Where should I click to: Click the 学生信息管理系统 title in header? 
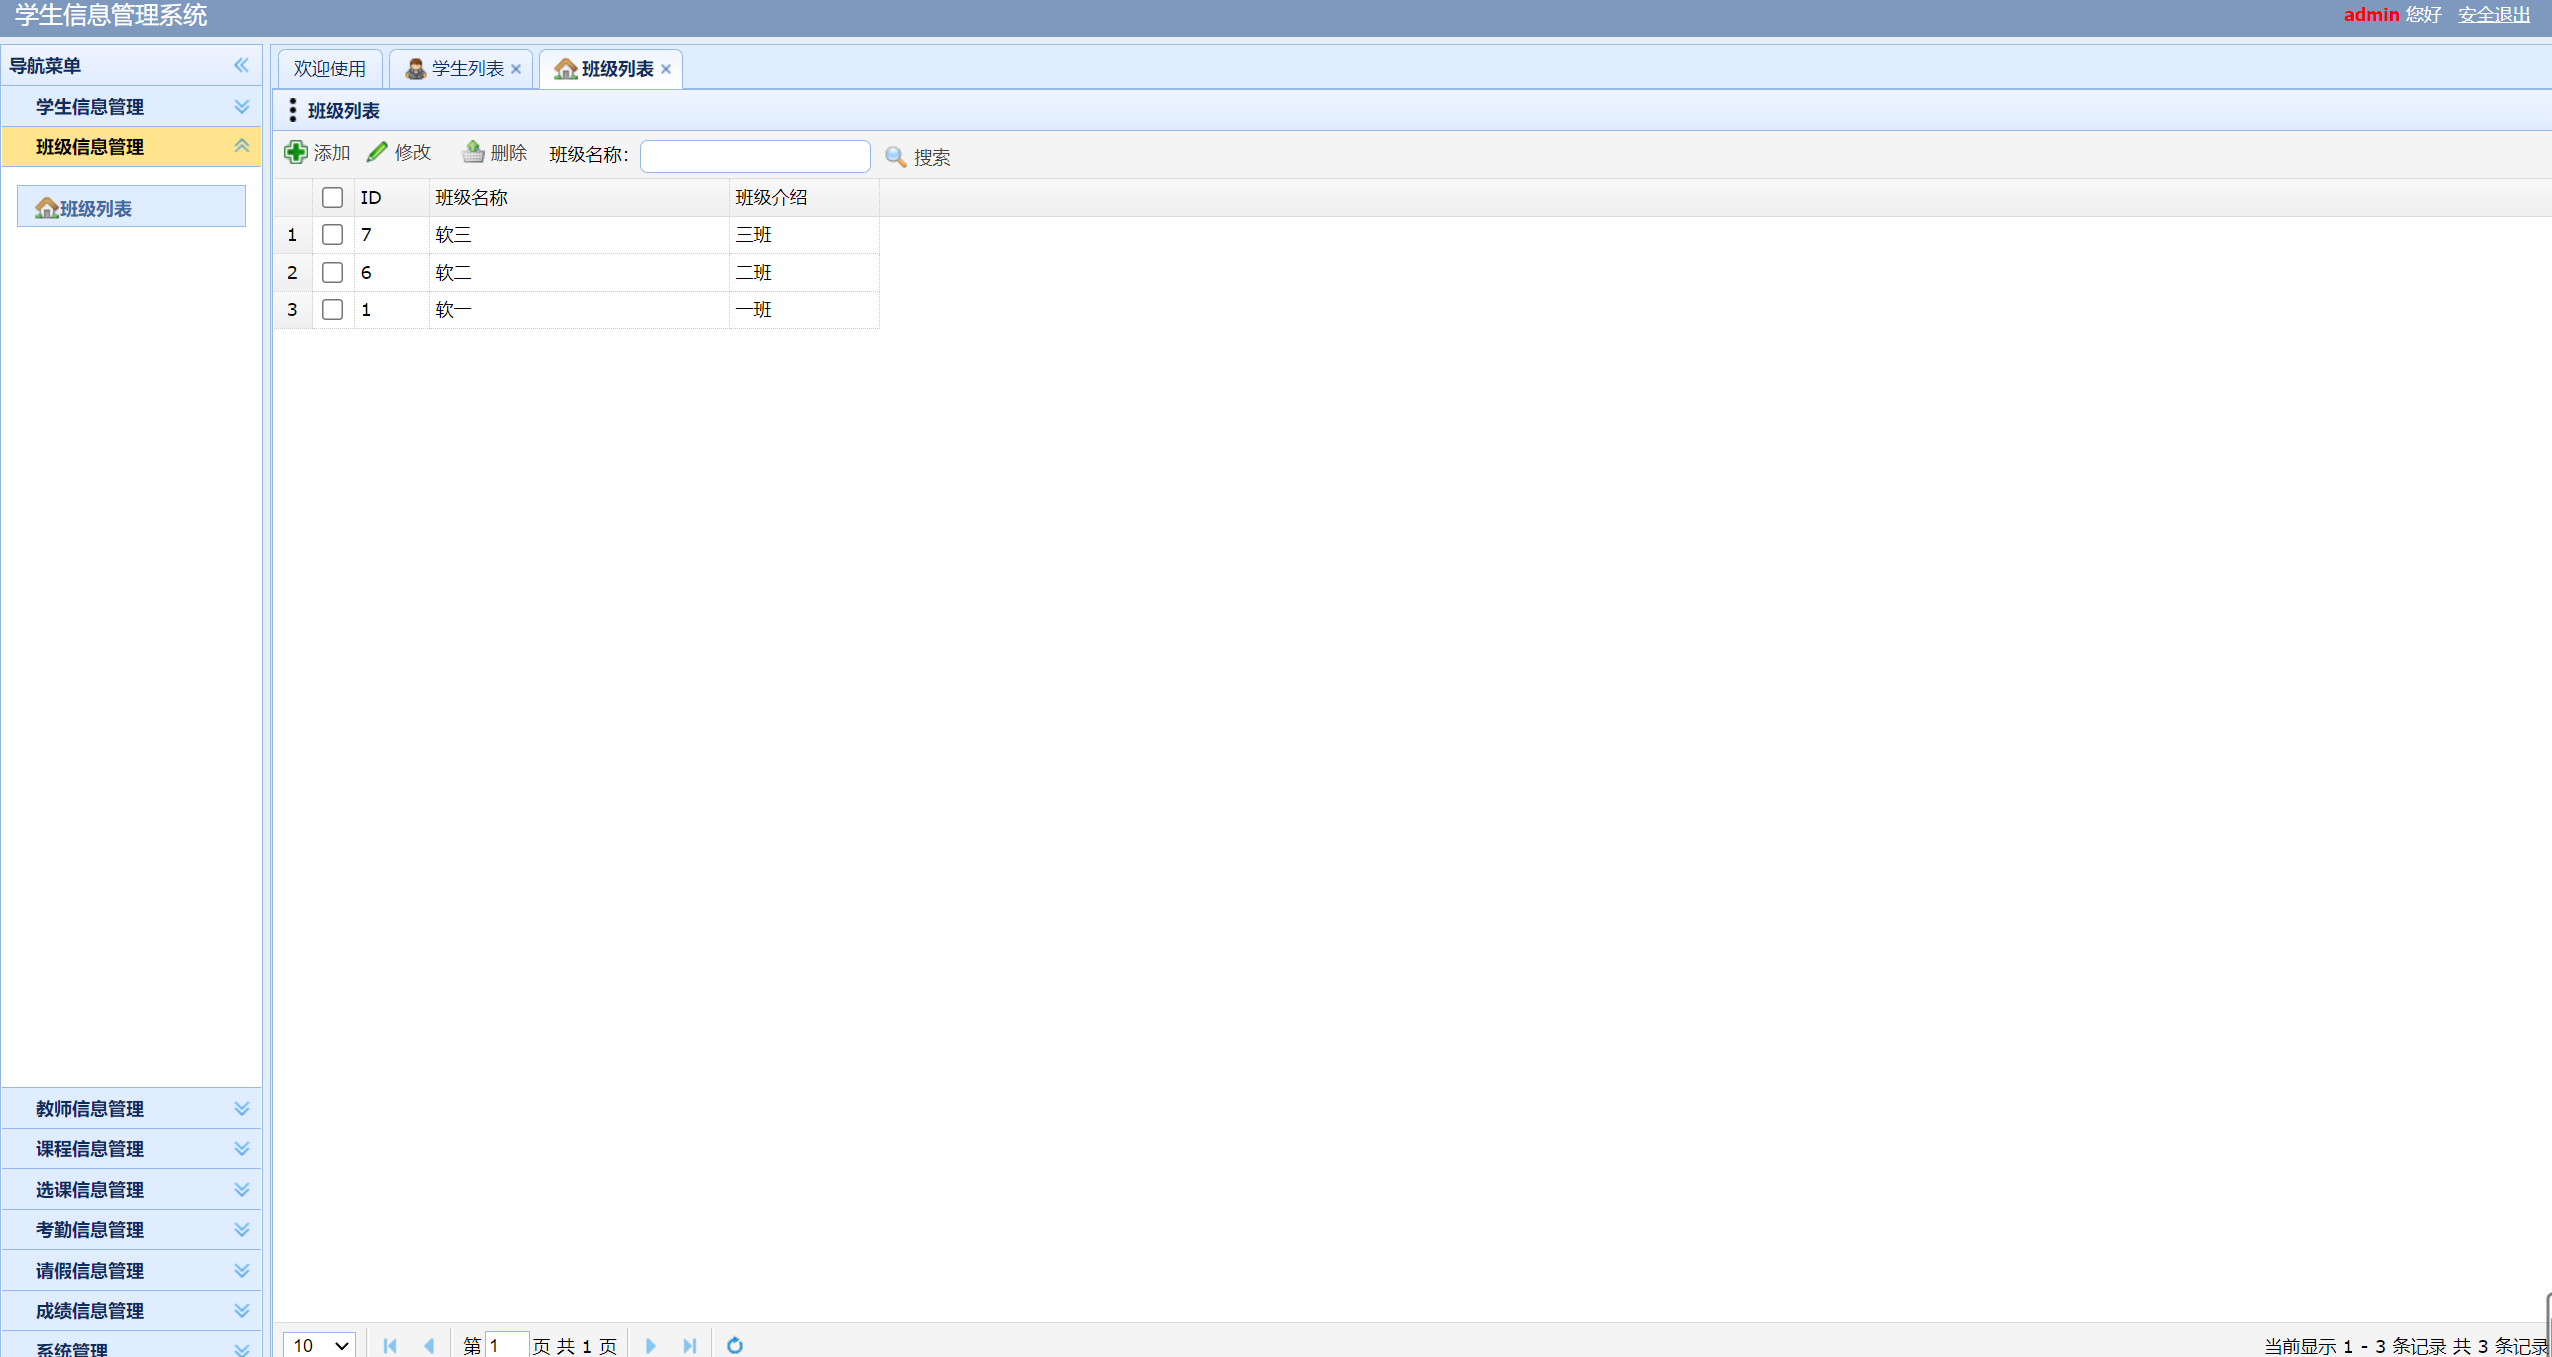click(111, 15)
